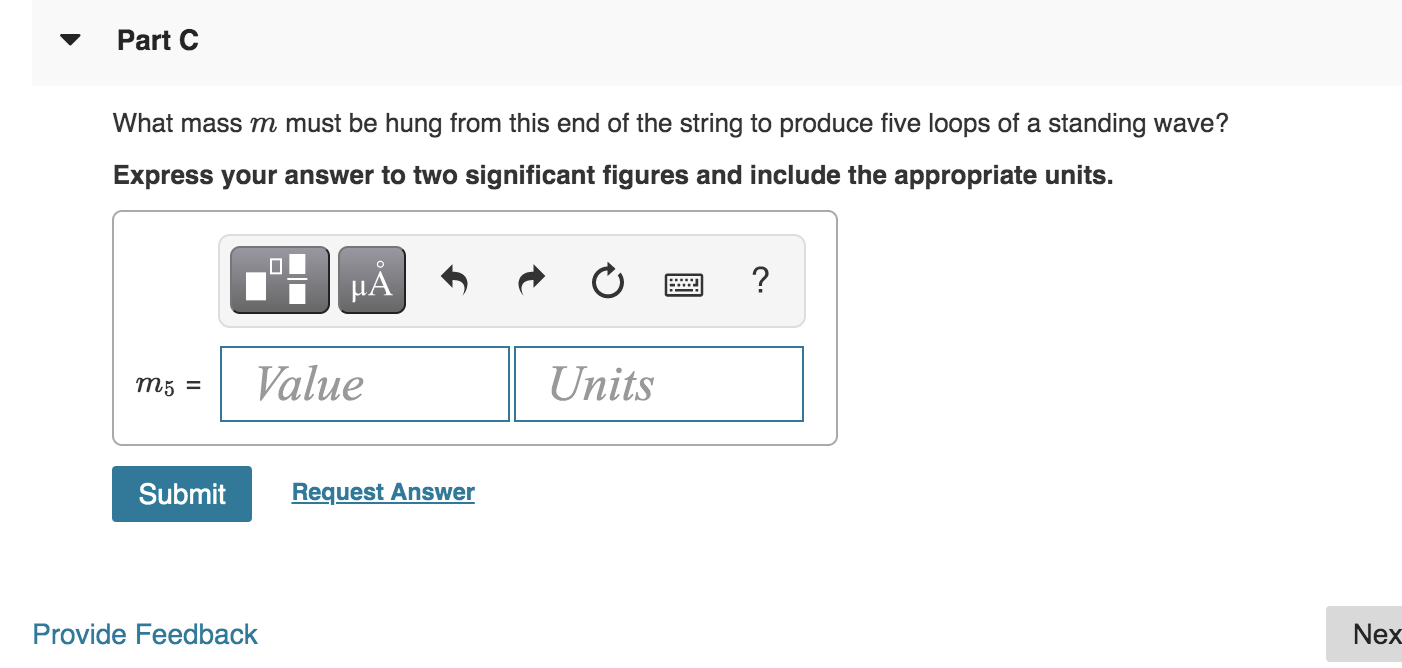This screenshot has height=668, width=1402.
Task: Click the Part C title text
Action: [x=157, y=40]
